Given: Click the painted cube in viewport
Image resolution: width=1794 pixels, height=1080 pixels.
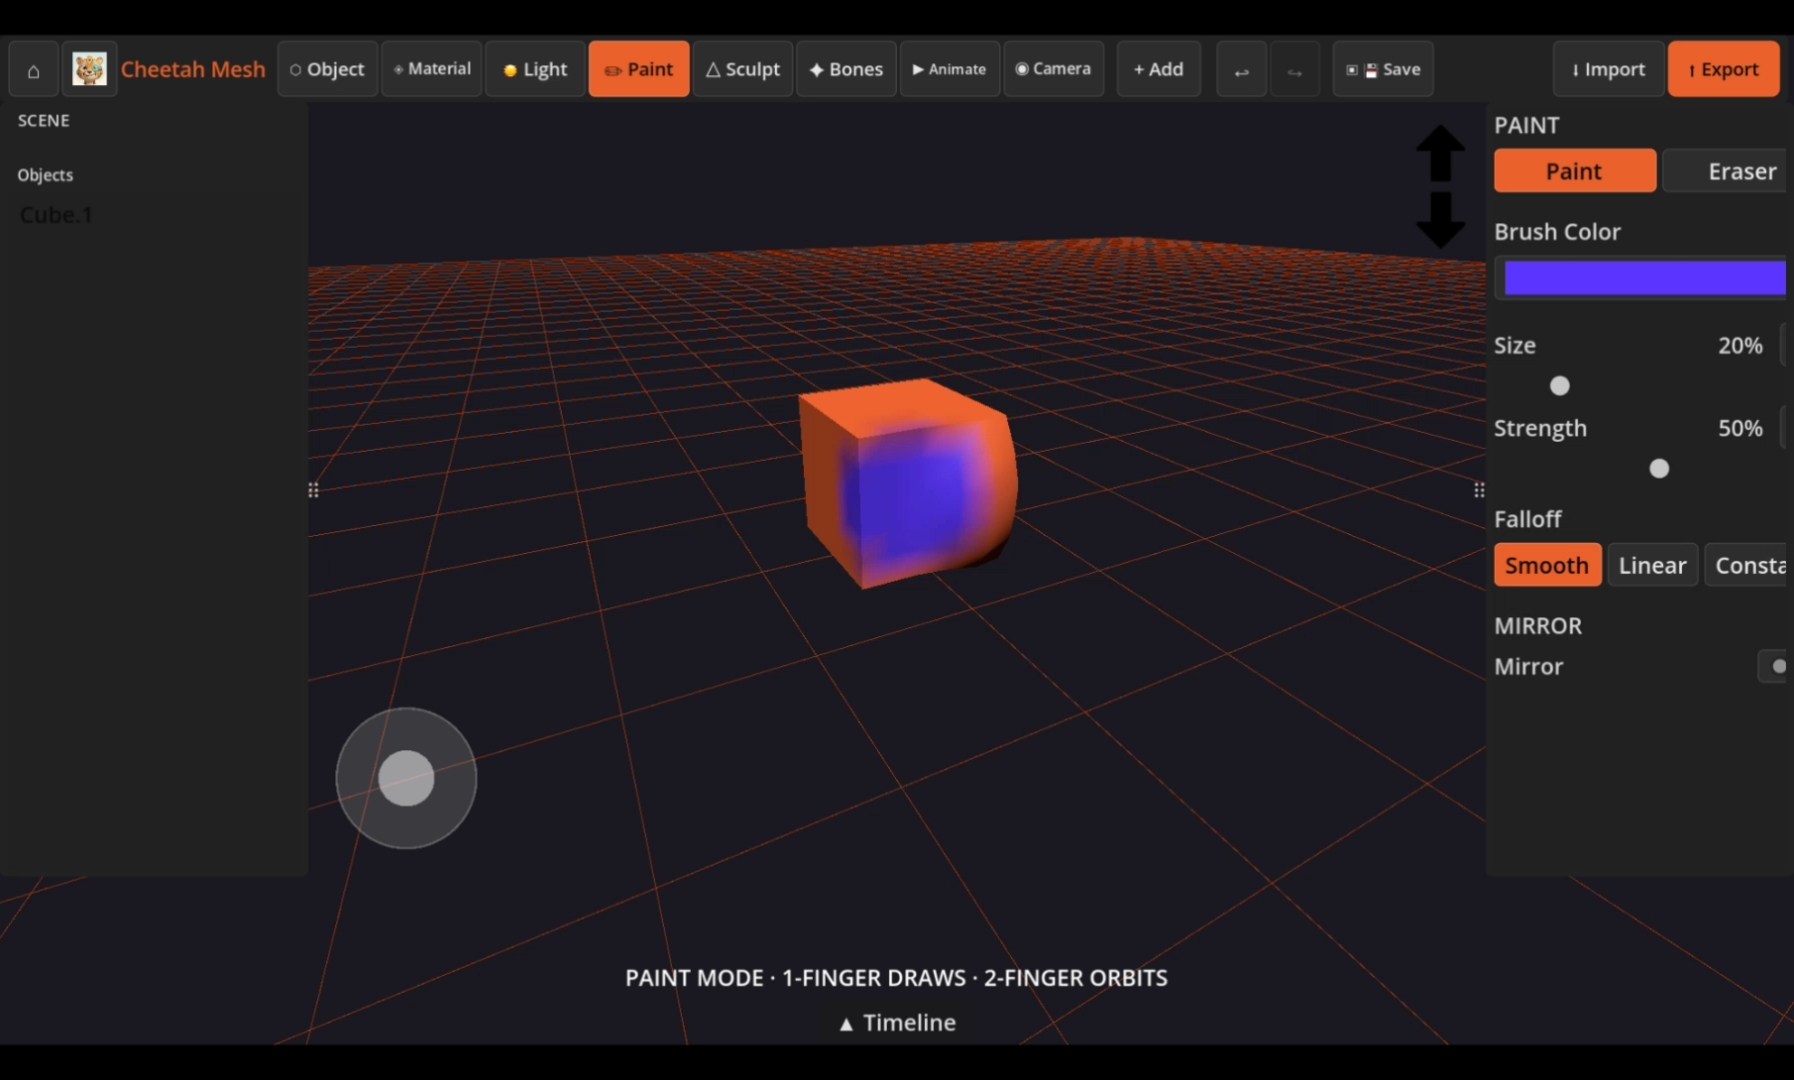Looking at the screenshot, I should (x=908, y=484).
